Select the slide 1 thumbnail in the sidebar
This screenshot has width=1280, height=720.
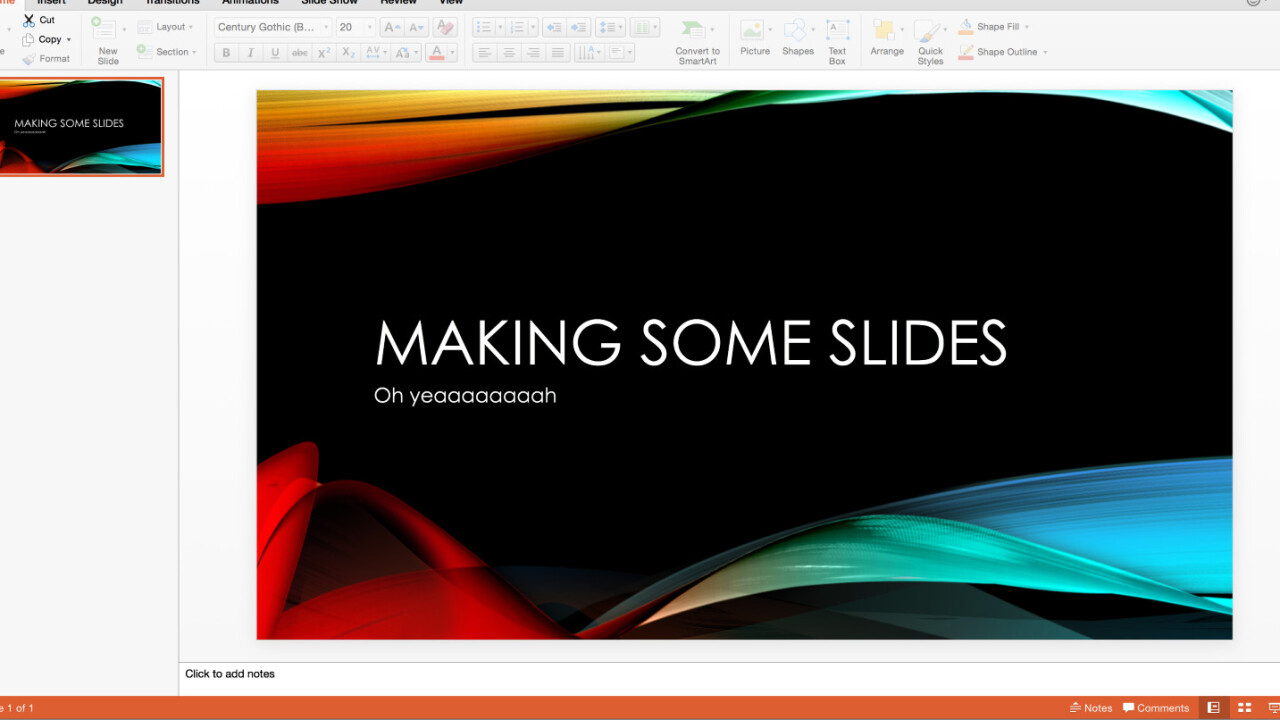[80, 127]
